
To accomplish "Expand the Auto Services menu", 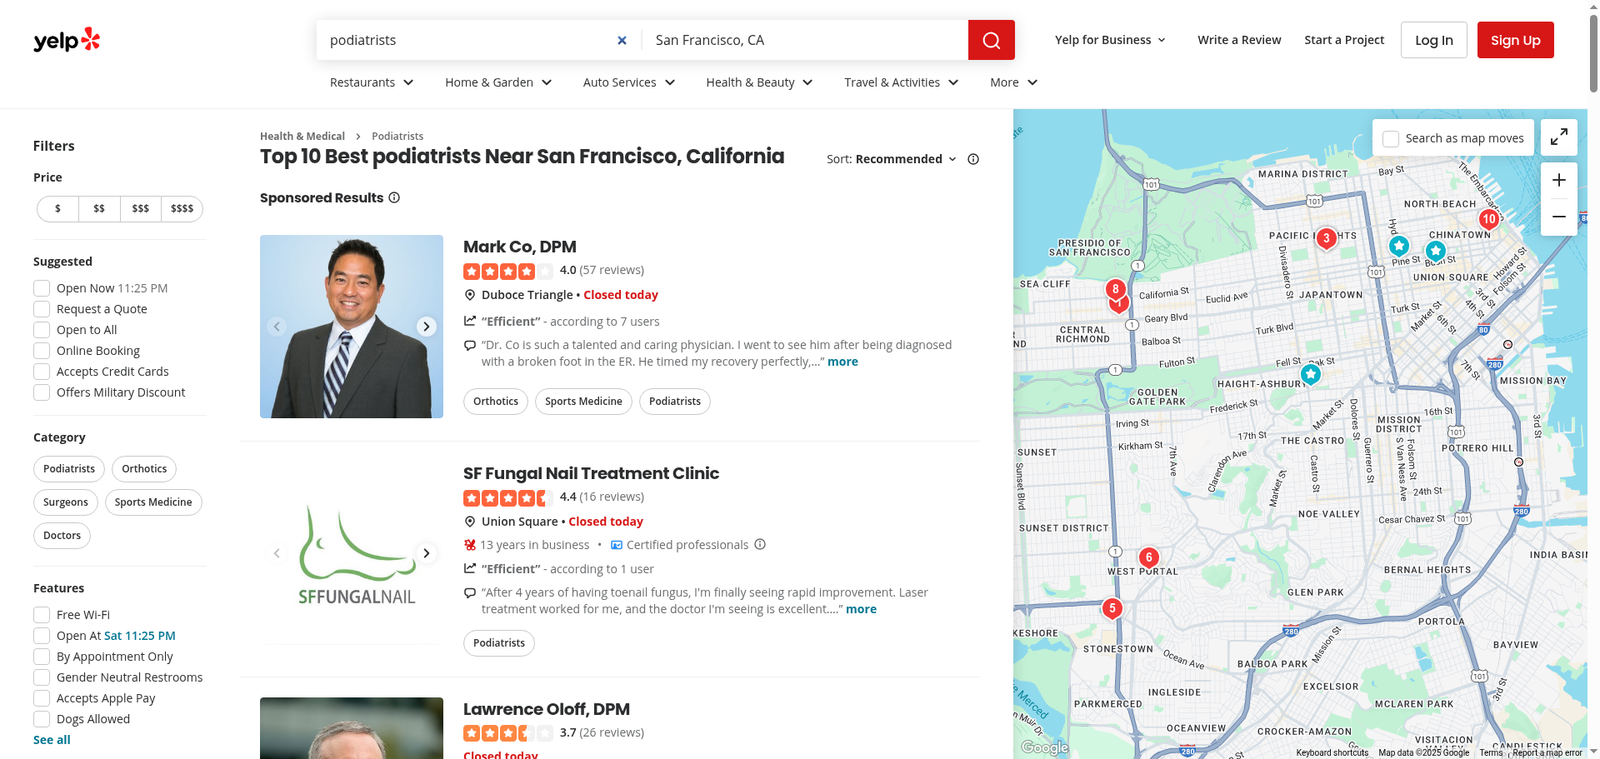I will tap(629, 82).
